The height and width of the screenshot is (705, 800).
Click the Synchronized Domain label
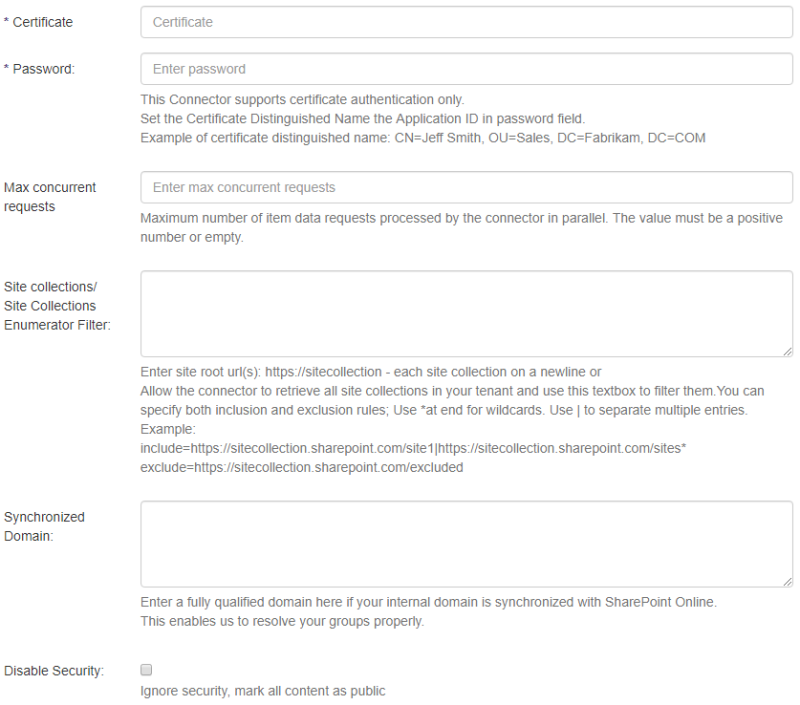pyautogui.click(x=44, y=527)
